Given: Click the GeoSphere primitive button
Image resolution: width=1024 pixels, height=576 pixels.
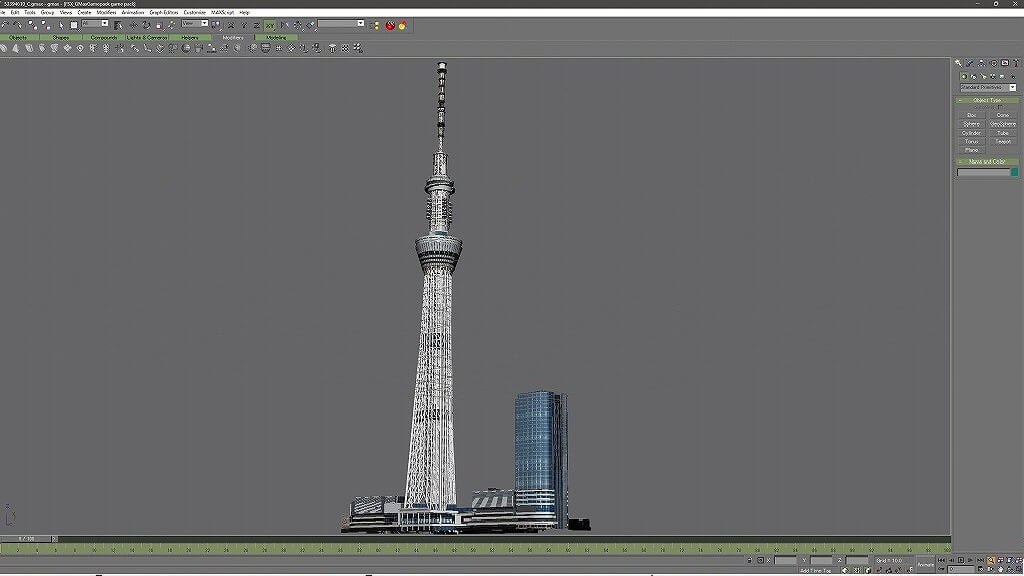Looking at the screenshot, I should (1002, 124).
